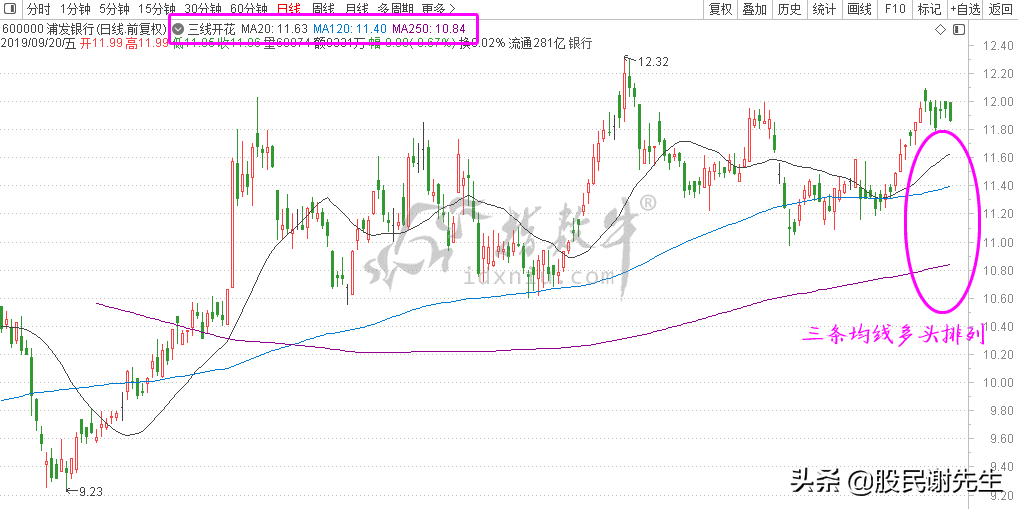Viewport: 1018px width, 509px height.
Task: Click the 11.00 price axis label
Action: click(x=998, y=242)
